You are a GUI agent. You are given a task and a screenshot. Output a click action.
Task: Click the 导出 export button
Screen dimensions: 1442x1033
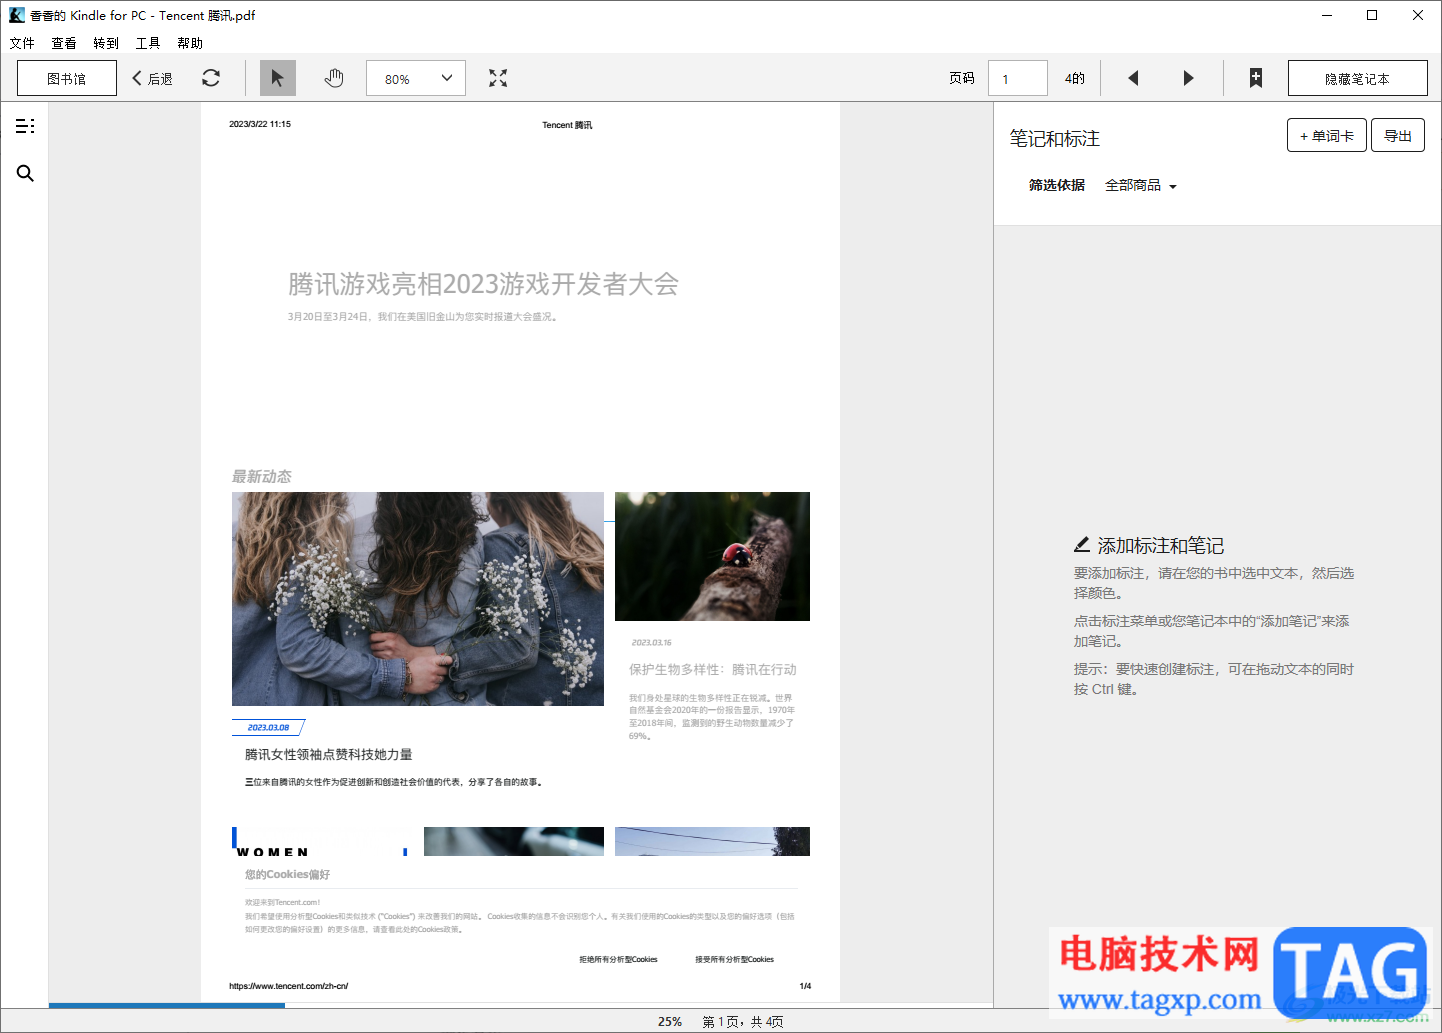pos(1398,136)
